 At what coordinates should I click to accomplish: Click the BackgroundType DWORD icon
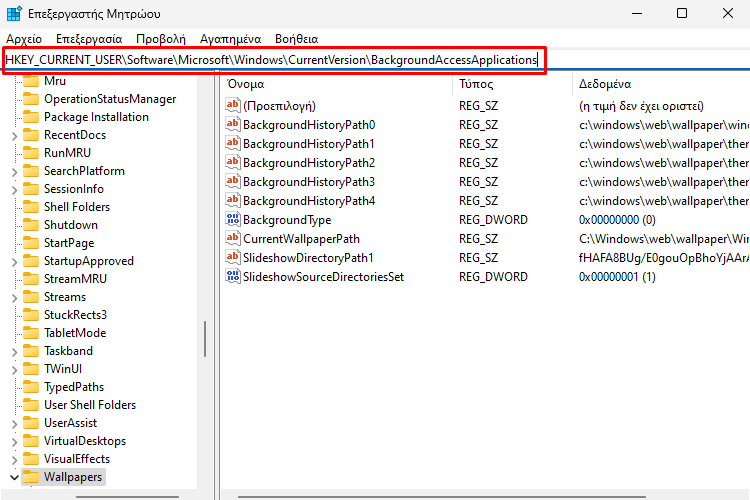pyautogui.click(x=233, y=220)
